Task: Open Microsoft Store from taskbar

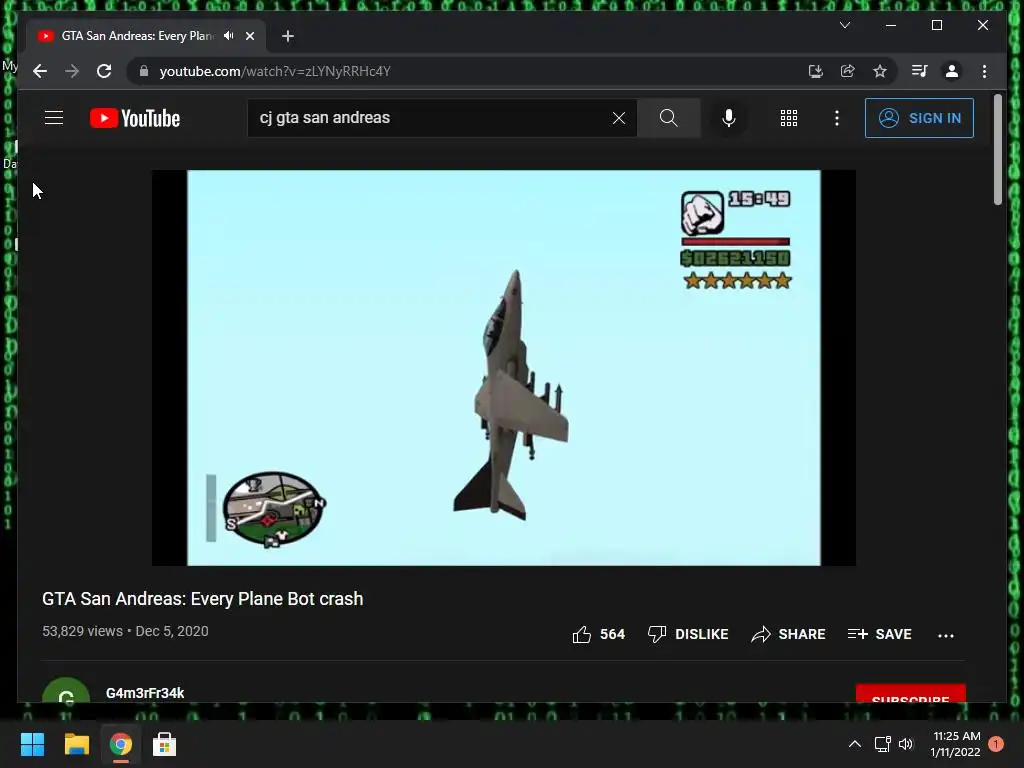Action: coord(165,744)
